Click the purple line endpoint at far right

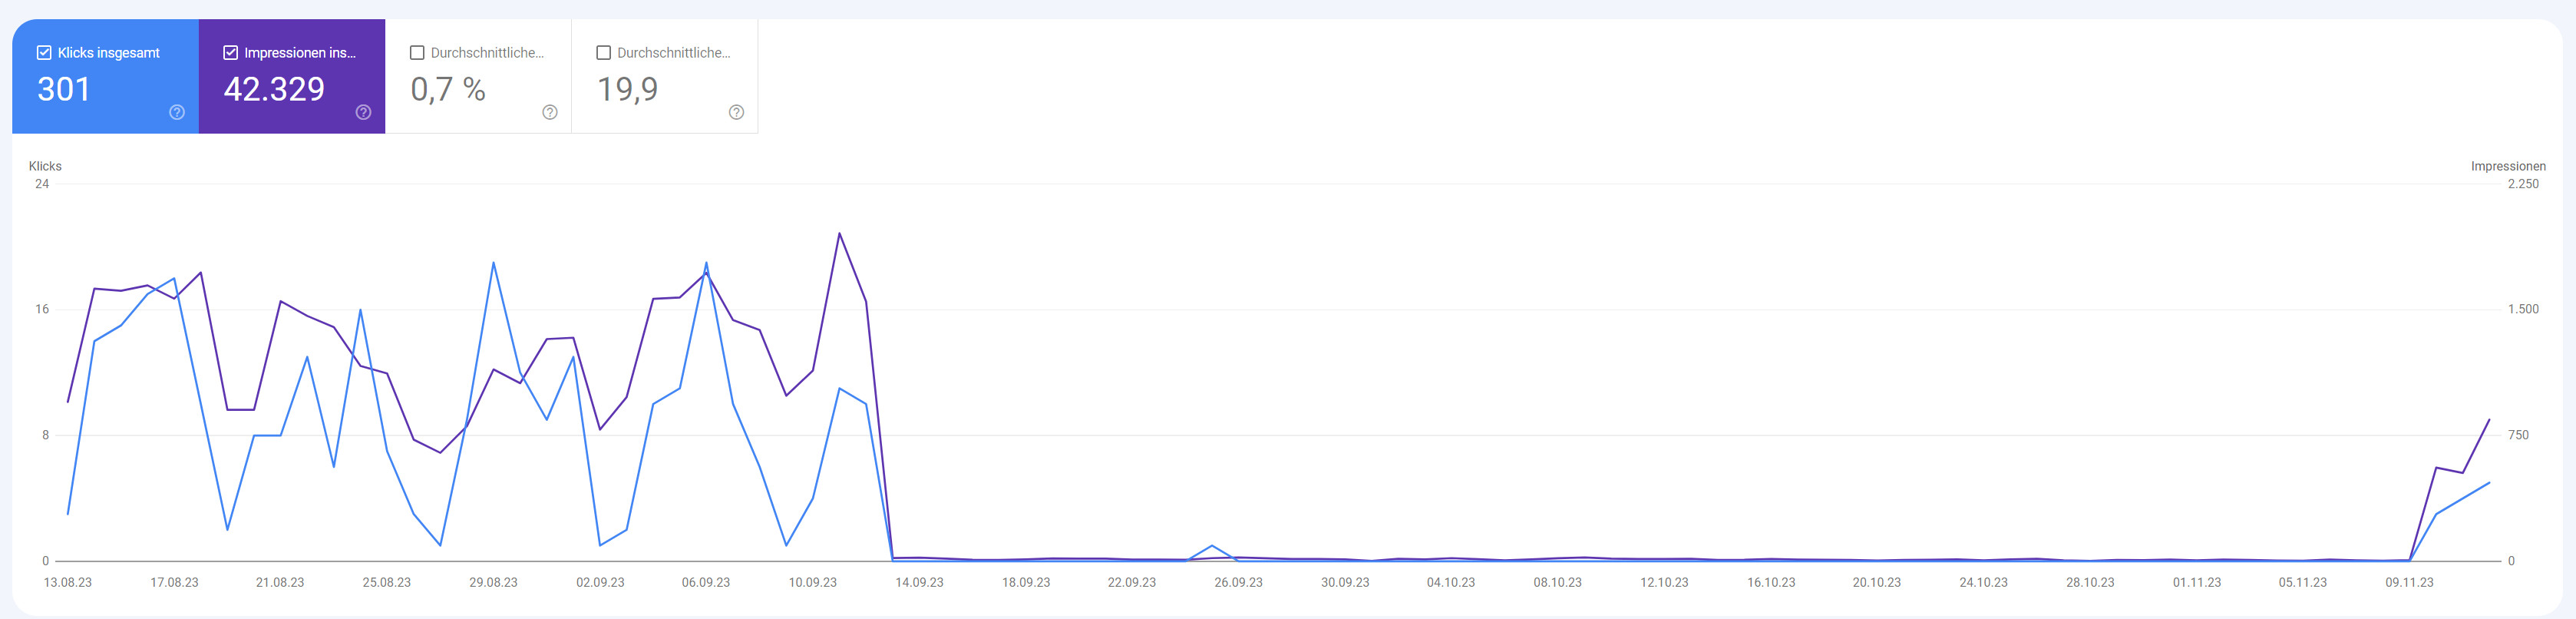coord(2489,420)
